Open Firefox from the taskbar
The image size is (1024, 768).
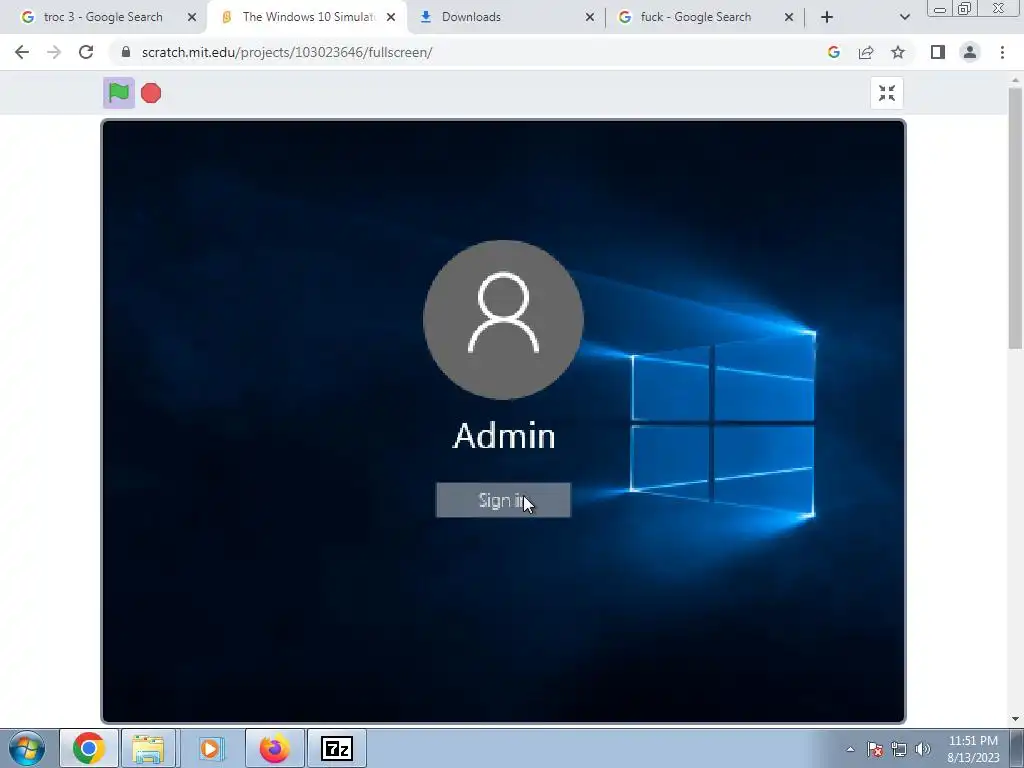(274, 748)
